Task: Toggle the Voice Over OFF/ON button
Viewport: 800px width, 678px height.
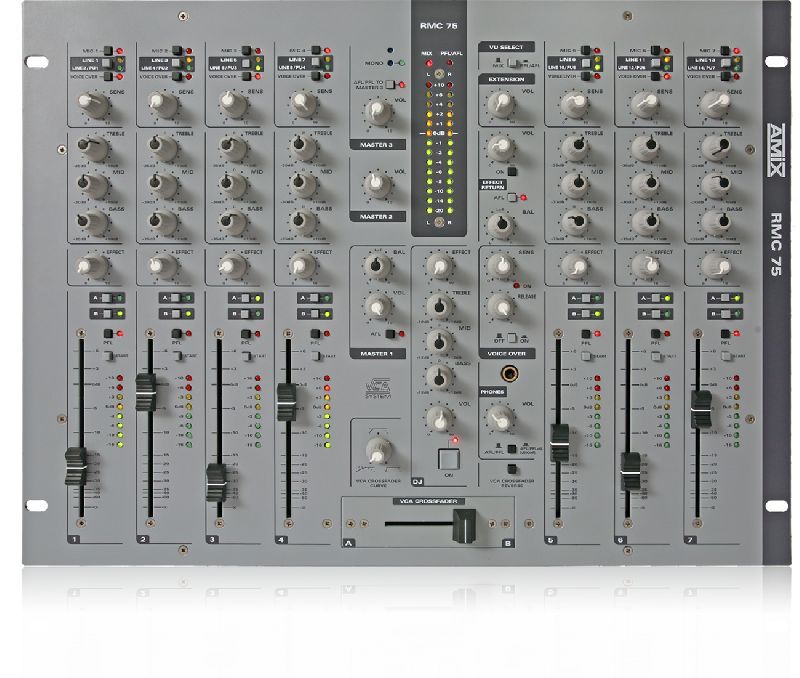Action: click(x=511, y=338)
